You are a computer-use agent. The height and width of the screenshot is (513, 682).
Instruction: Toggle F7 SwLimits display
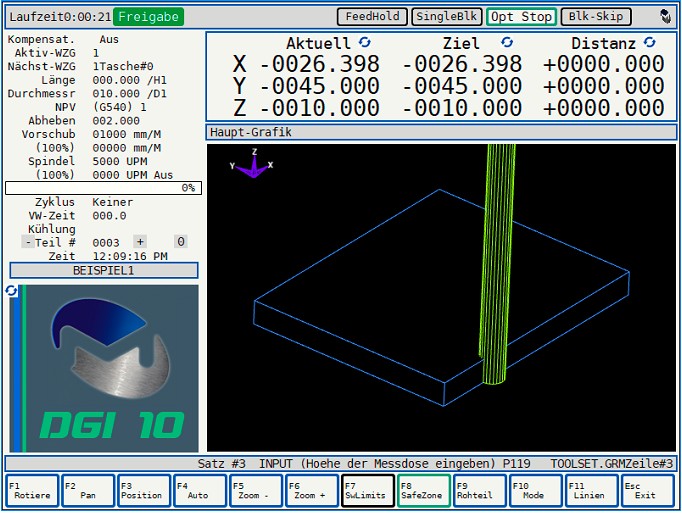[x=368, y=491]
